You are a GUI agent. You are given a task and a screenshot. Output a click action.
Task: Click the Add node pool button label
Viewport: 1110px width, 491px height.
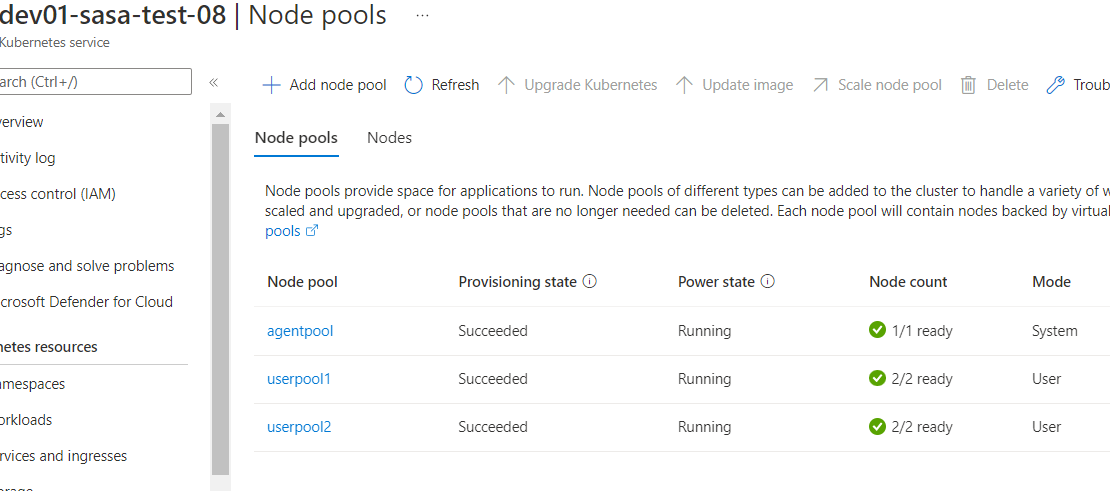[338, 86]
